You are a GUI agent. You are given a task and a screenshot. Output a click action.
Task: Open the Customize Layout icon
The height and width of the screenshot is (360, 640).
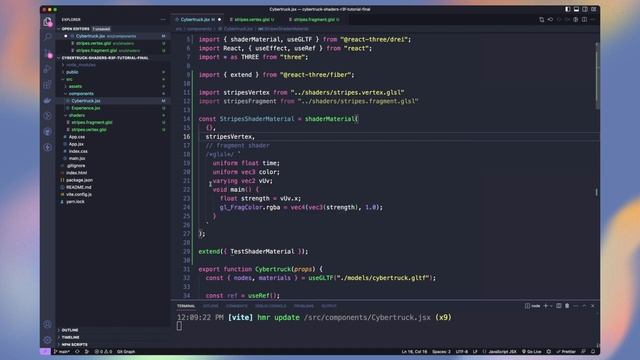[x=593, y=9]
